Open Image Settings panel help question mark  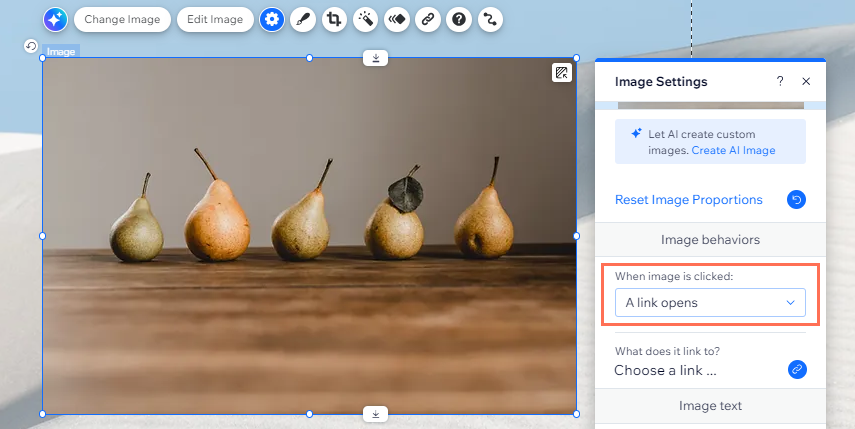pyautogui.click(x=780, y=82)
